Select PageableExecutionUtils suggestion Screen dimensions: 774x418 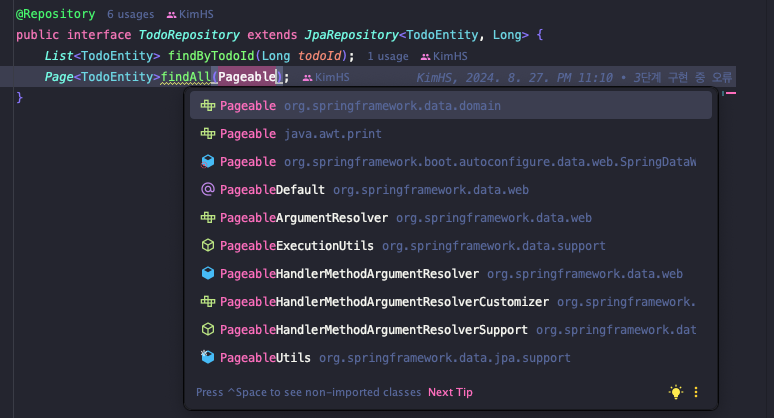tap(451, 246)
